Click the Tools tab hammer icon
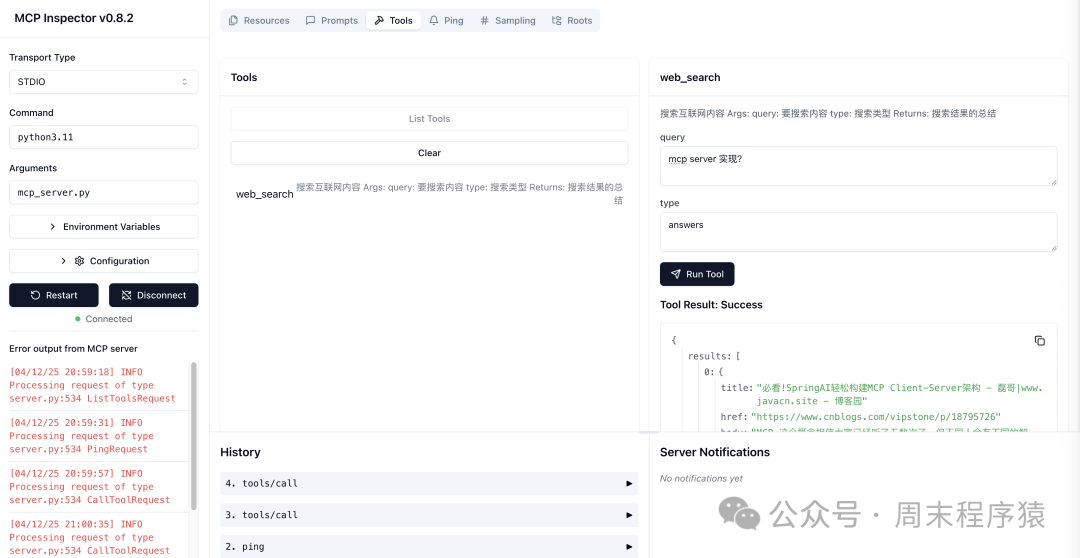The image size is (1080, 558). tap(379, 21)
